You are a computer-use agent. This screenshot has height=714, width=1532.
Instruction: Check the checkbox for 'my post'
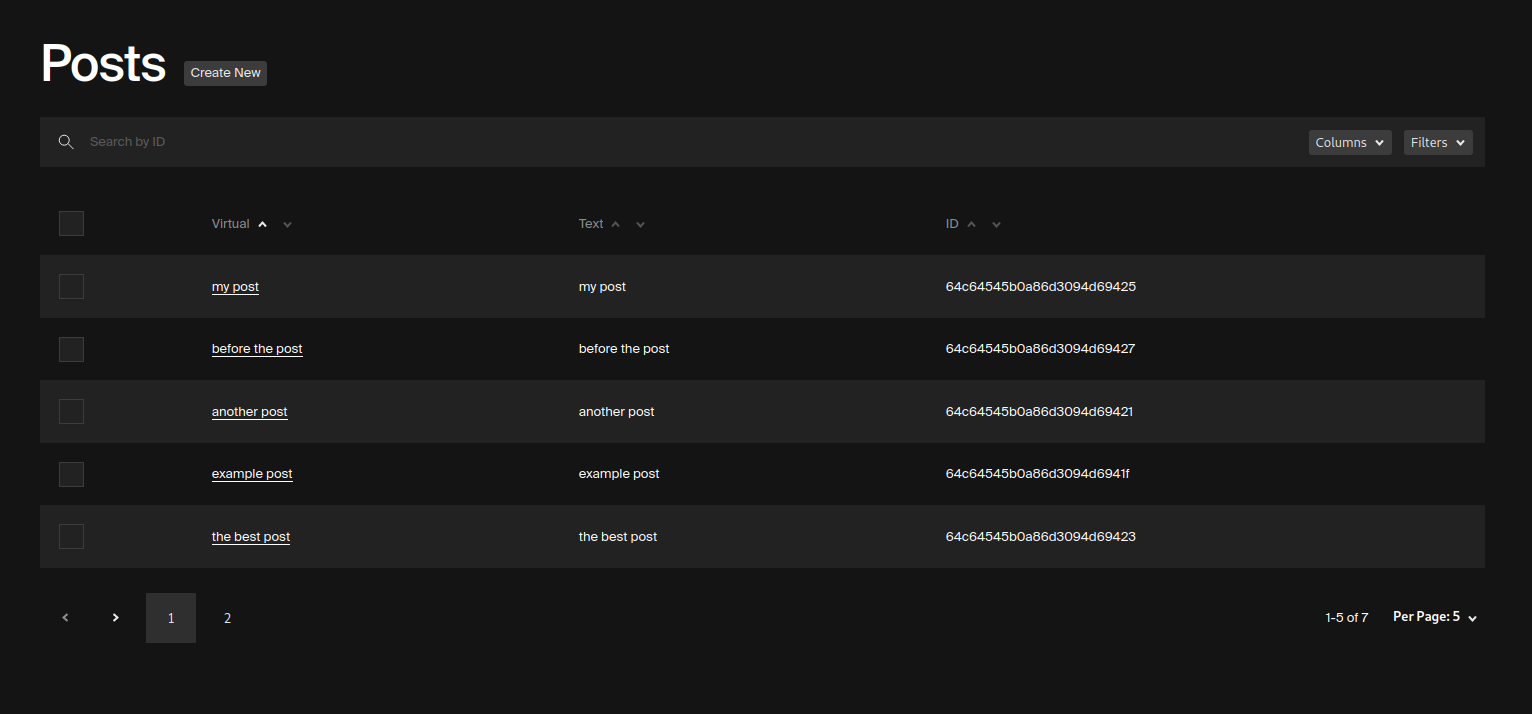coord(71,286)
